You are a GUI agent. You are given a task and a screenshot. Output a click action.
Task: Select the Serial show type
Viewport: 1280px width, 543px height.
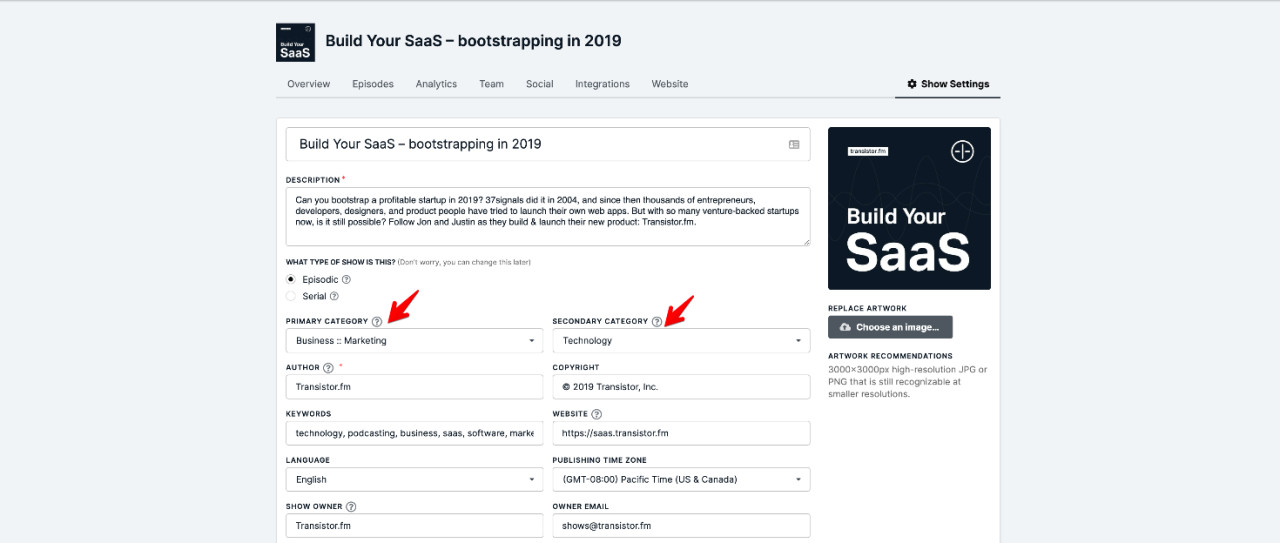pos(291,297)
